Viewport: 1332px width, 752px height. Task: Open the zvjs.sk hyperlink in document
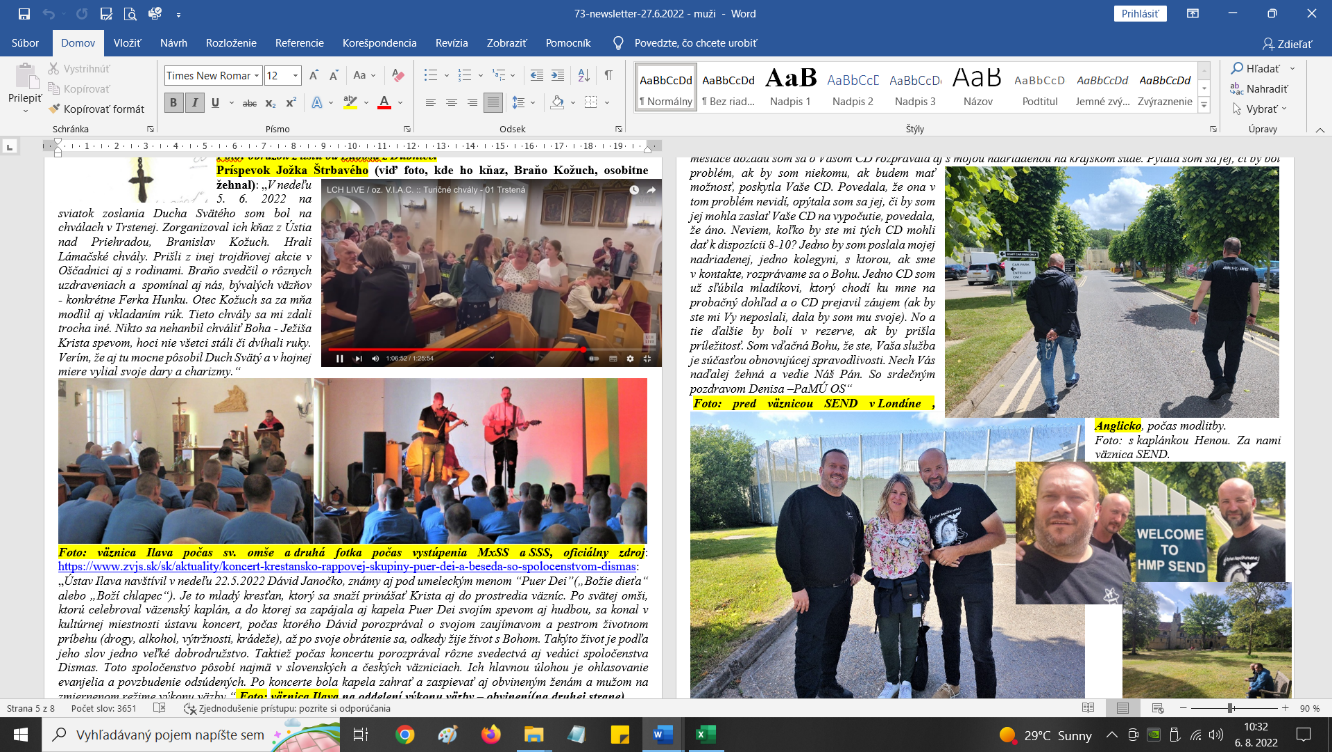tap(349, 566)
